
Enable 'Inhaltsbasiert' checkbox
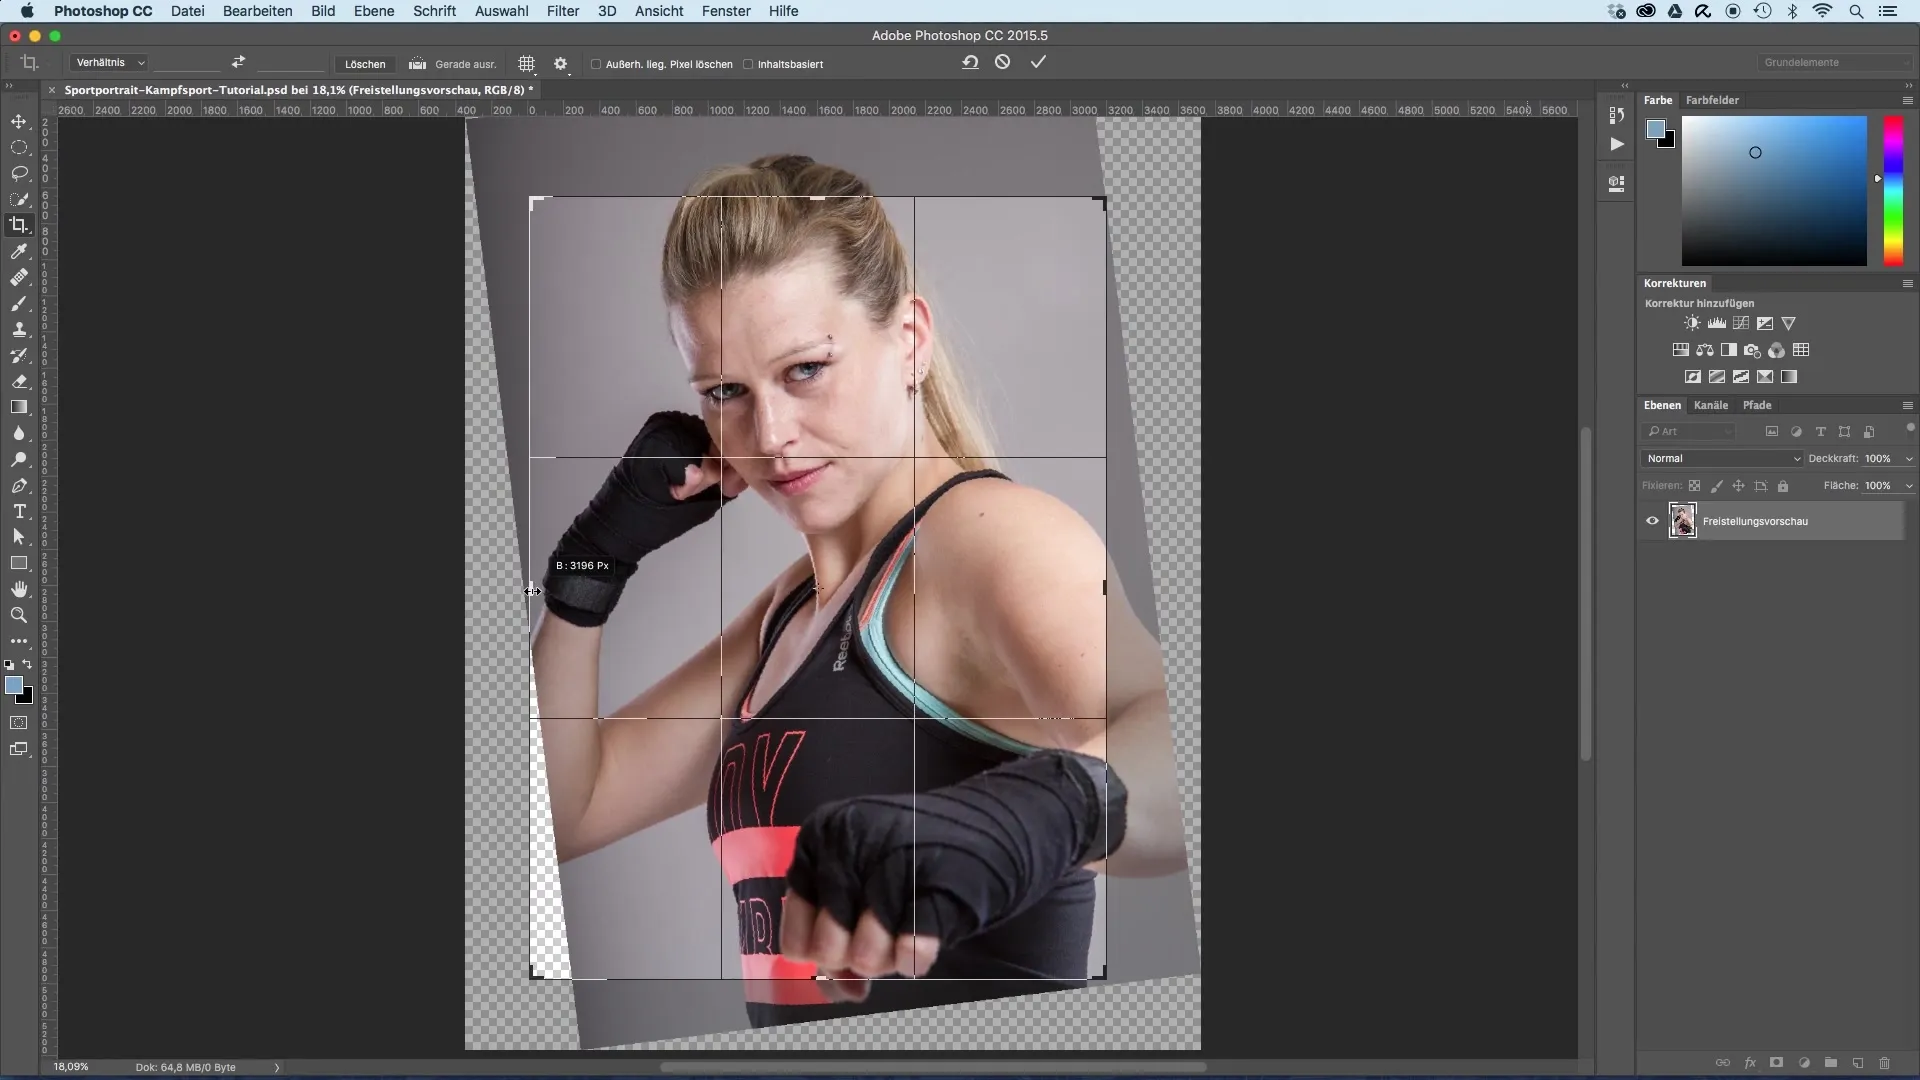[748, 64]
